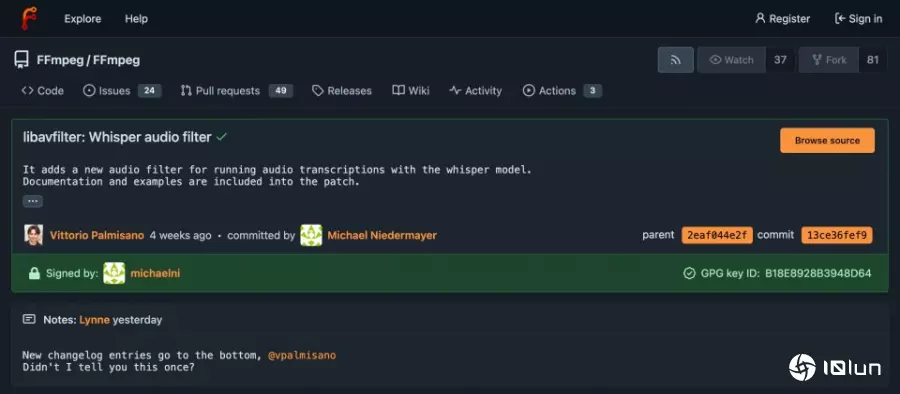
Task: Switch to the Wiki tab
Action: click(x=411, y=91)
